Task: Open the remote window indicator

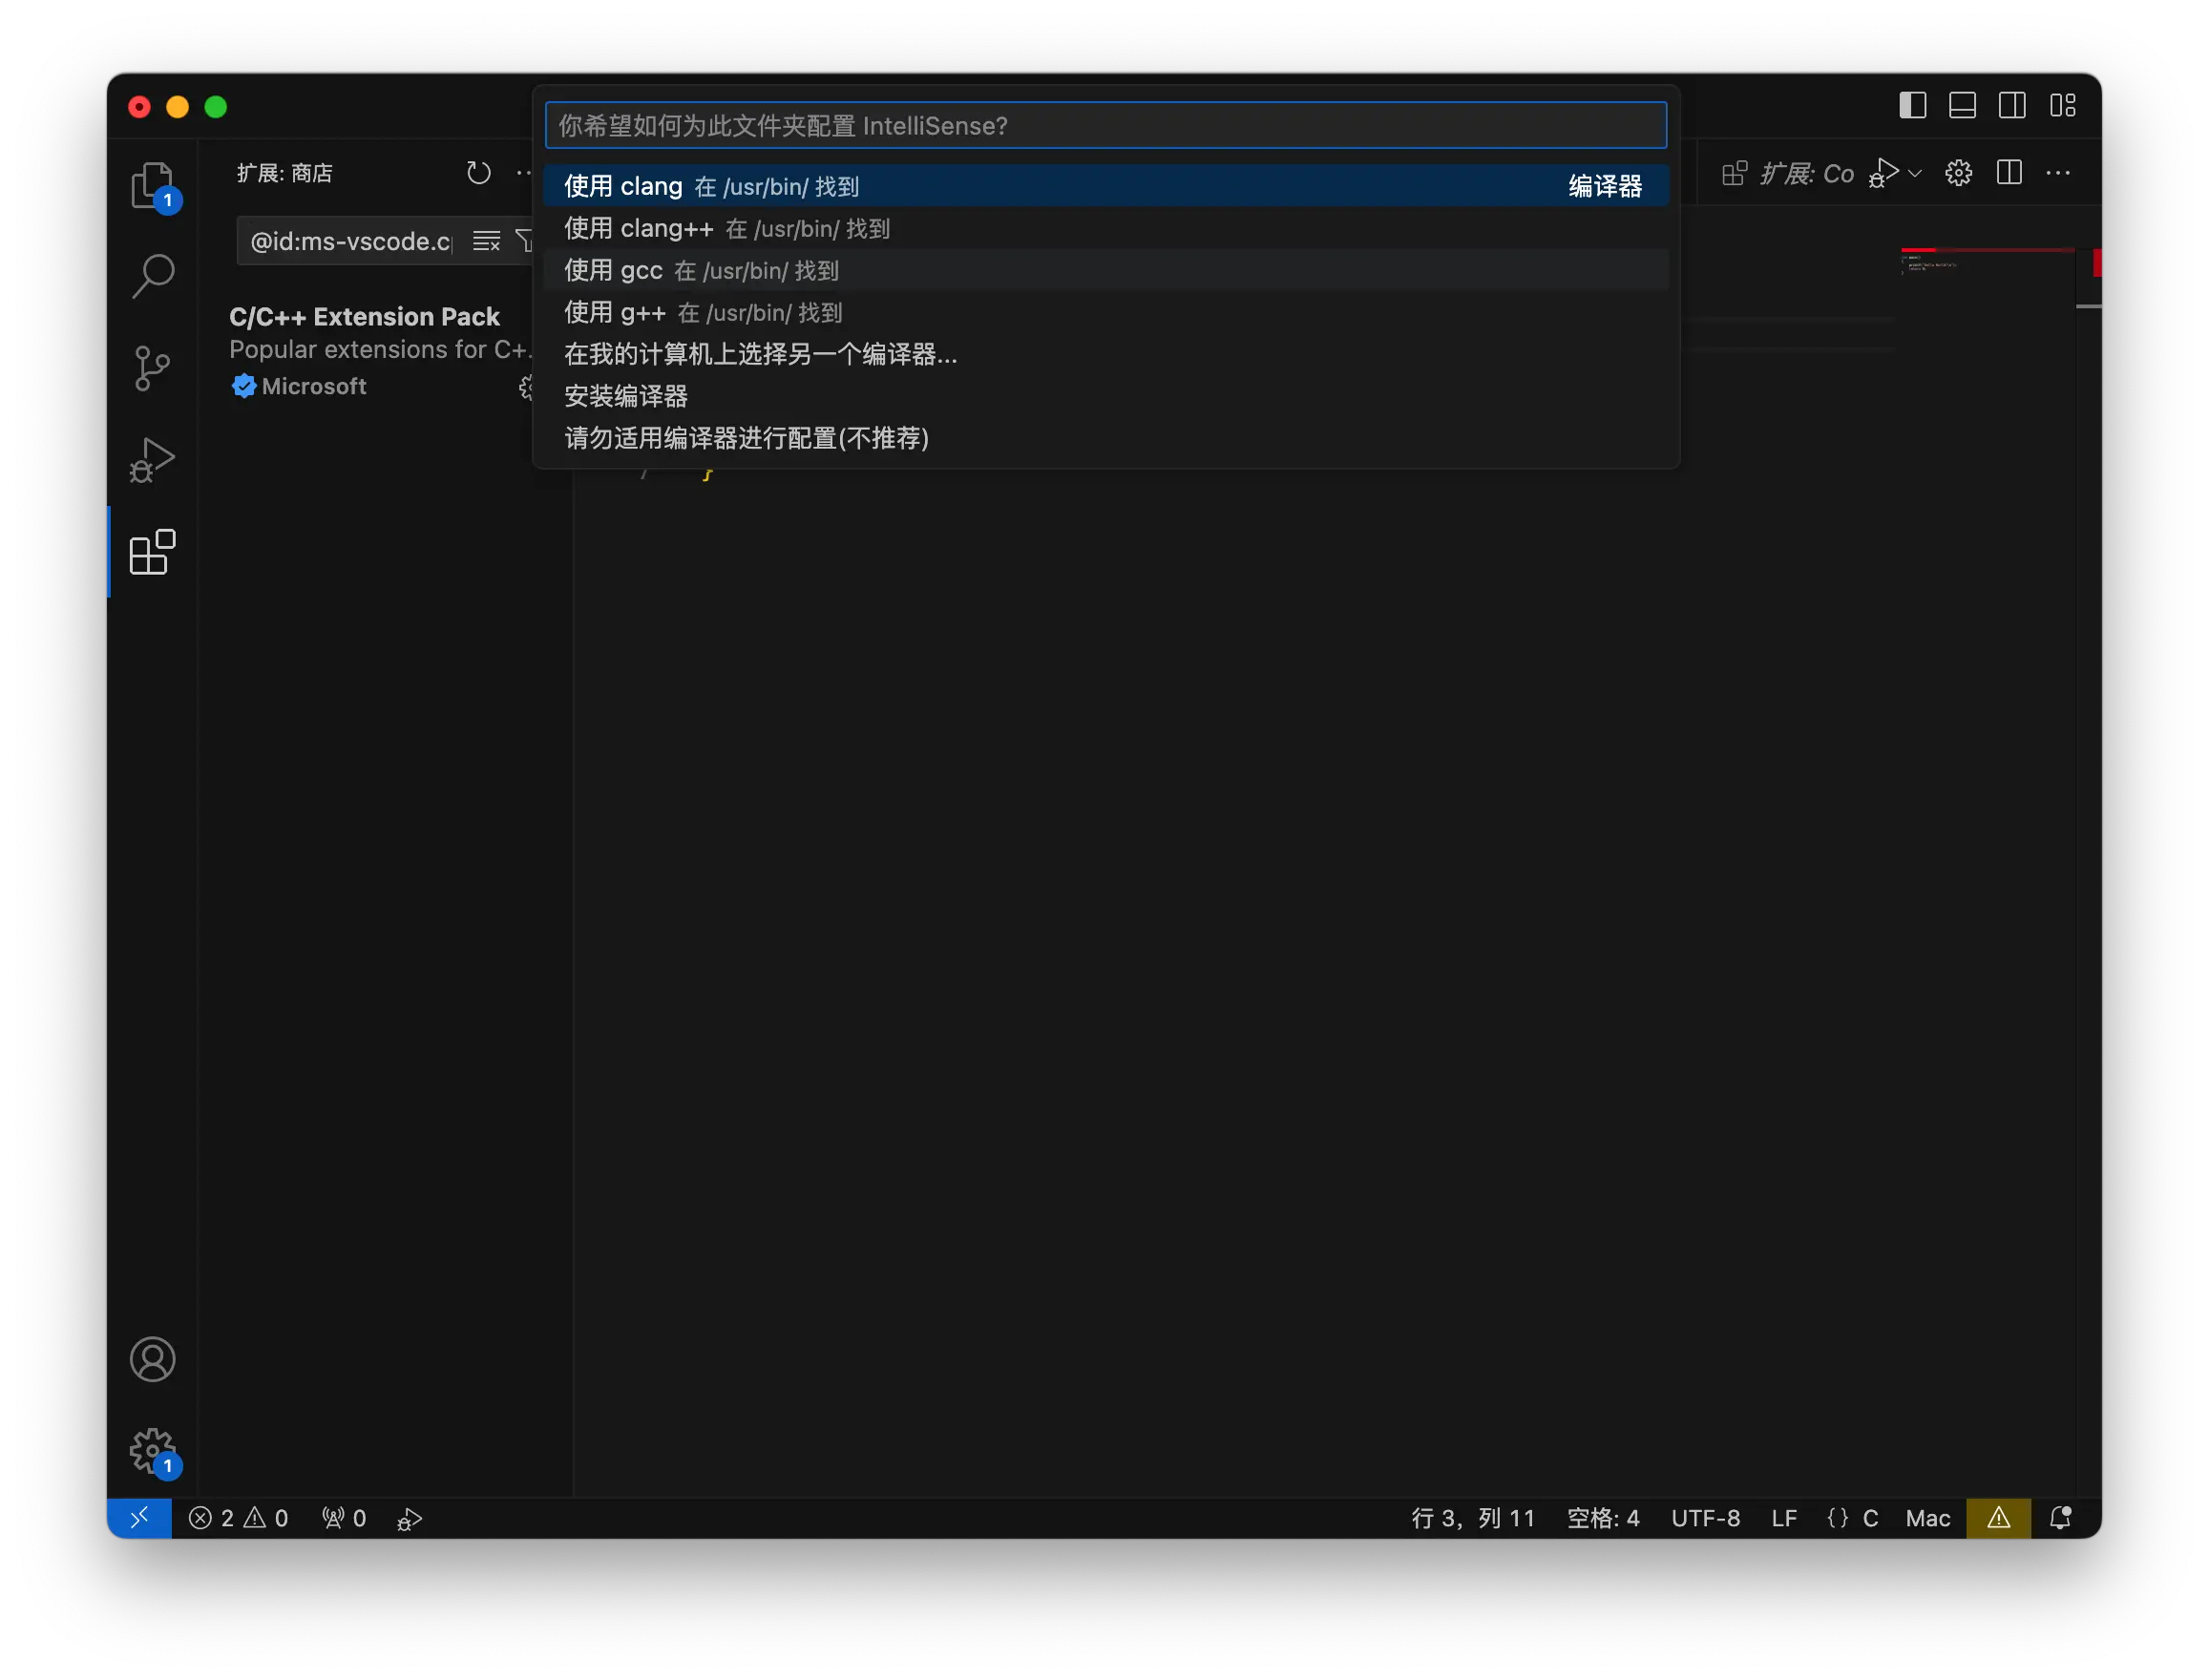Action: point(139,1517)
